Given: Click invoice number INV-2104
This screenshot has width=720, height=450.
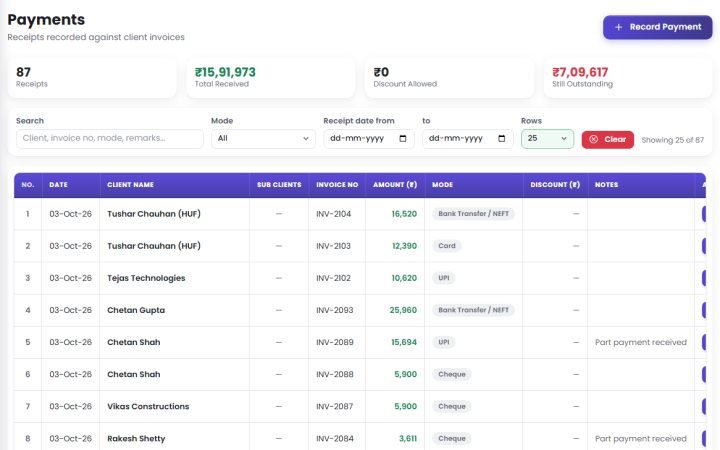Looking at the screenshot, I should [x=333, y=214].
